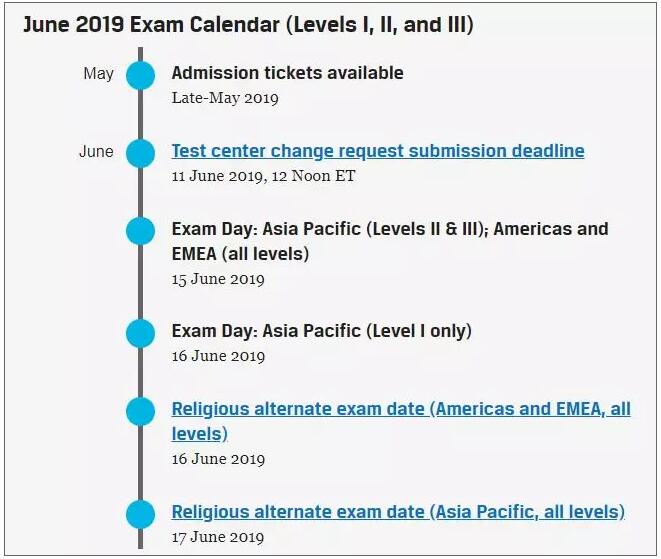Click the June month label

96,152
